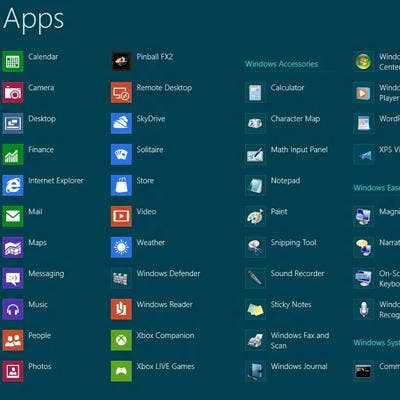Click the "Character Map" label text
This screenshot has height=400, width=400.
click(295, 119)
